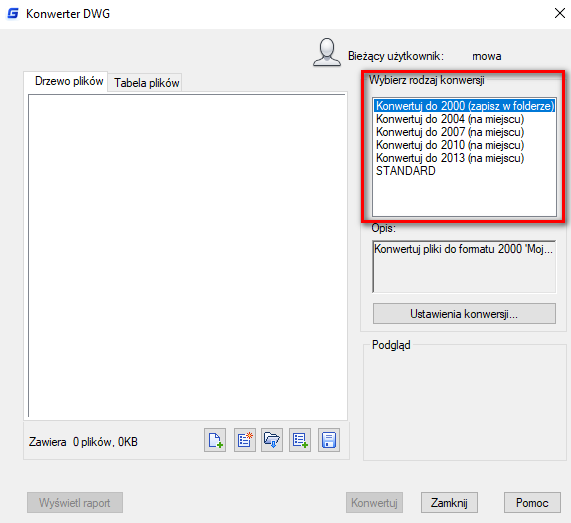Screen dimensions: 571x523
Task: Click the Append list icon with green plus
Action: click(300, 440)
